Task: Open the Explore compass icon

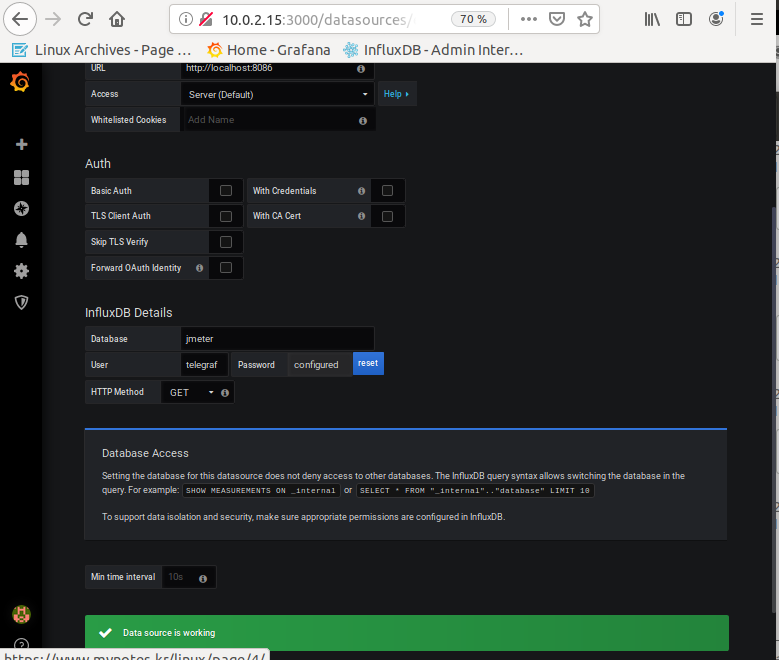Action: (x=21, y=209)
